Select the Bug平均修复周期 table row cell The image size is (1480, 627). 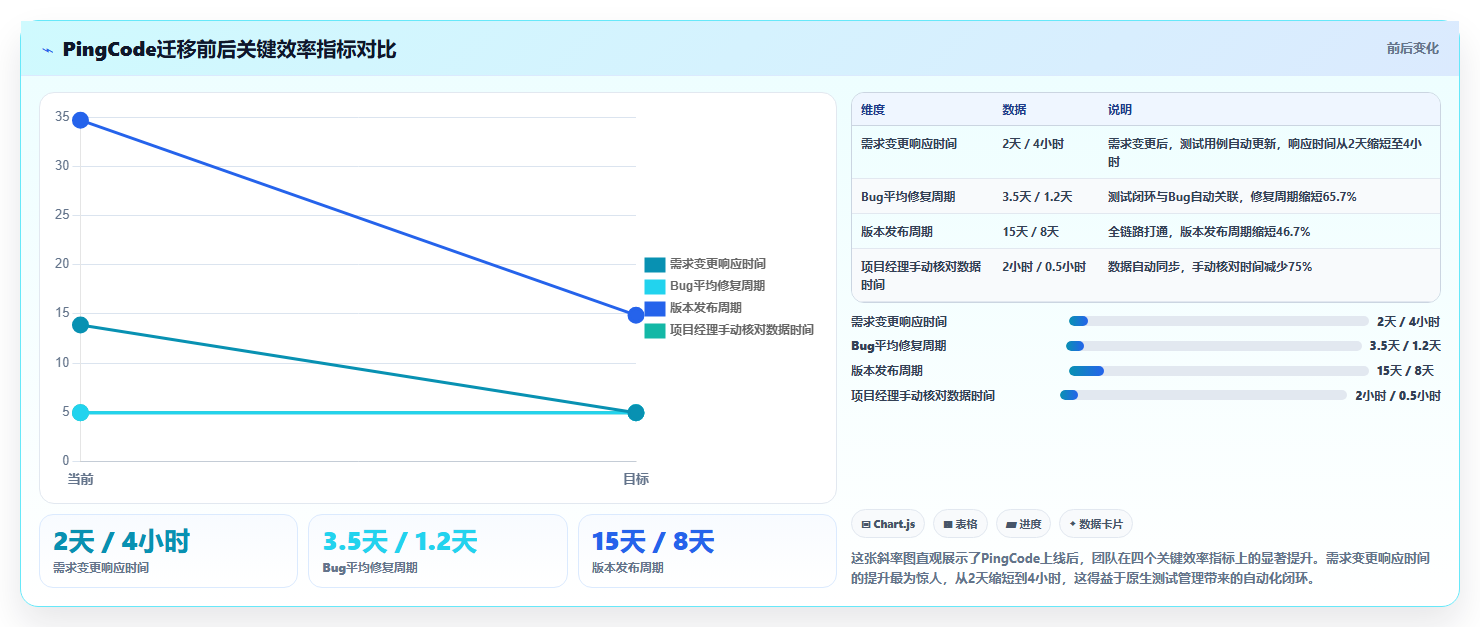pos(922,196)
